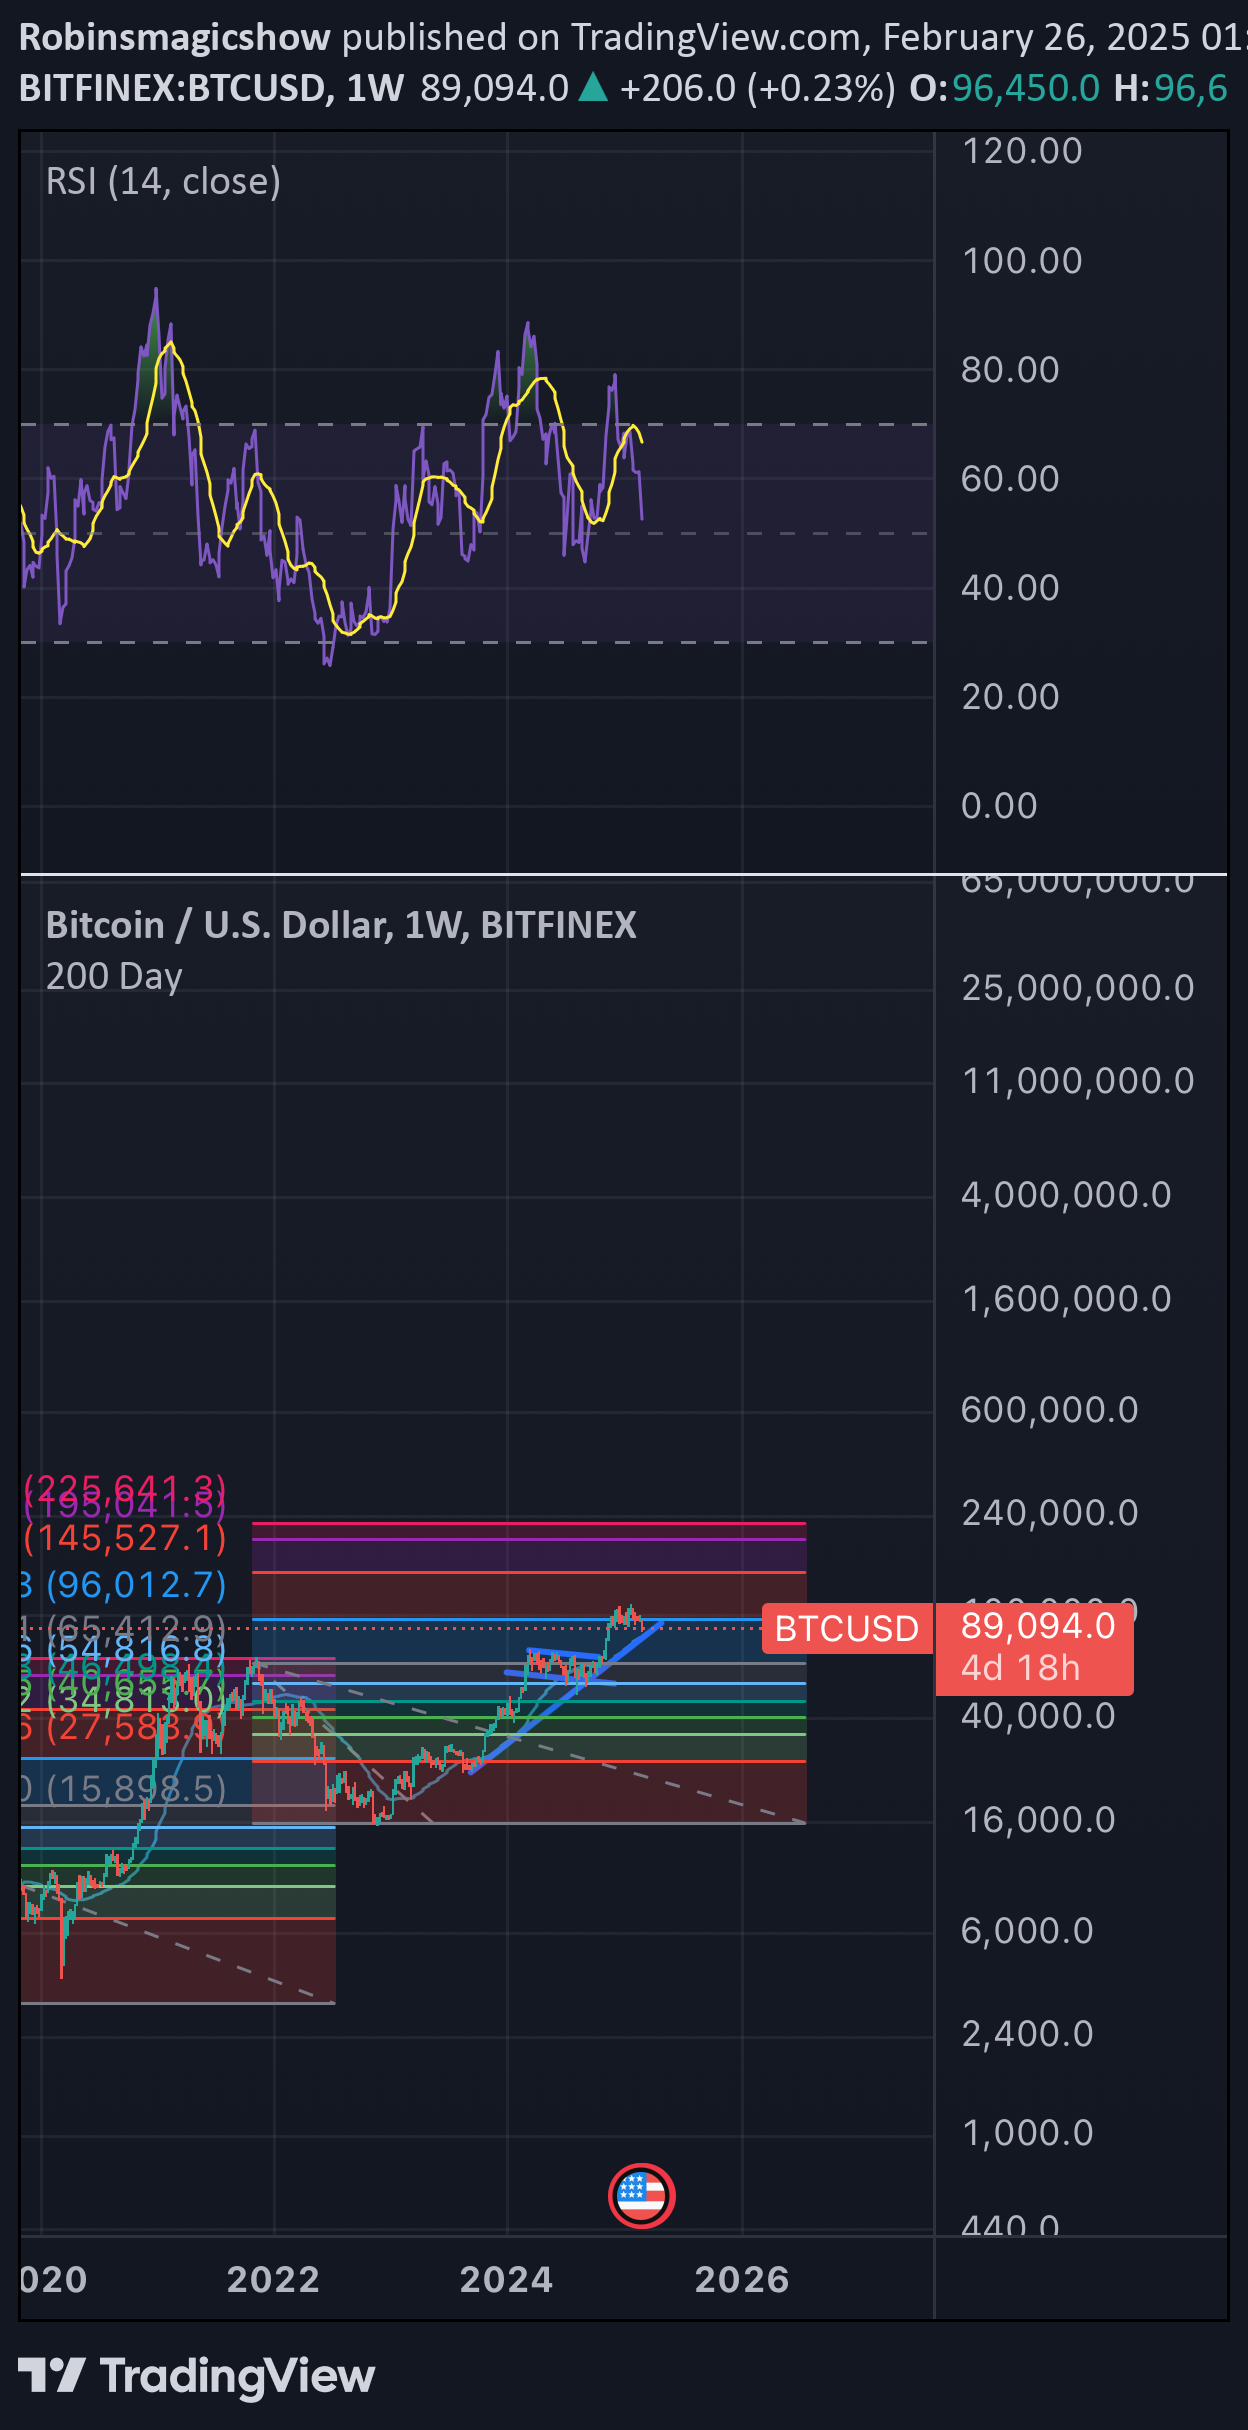Click the green up-triangle price change indicator
Image resolution: width=1248 pixels, height=2430 pixels.
[593, 88]
